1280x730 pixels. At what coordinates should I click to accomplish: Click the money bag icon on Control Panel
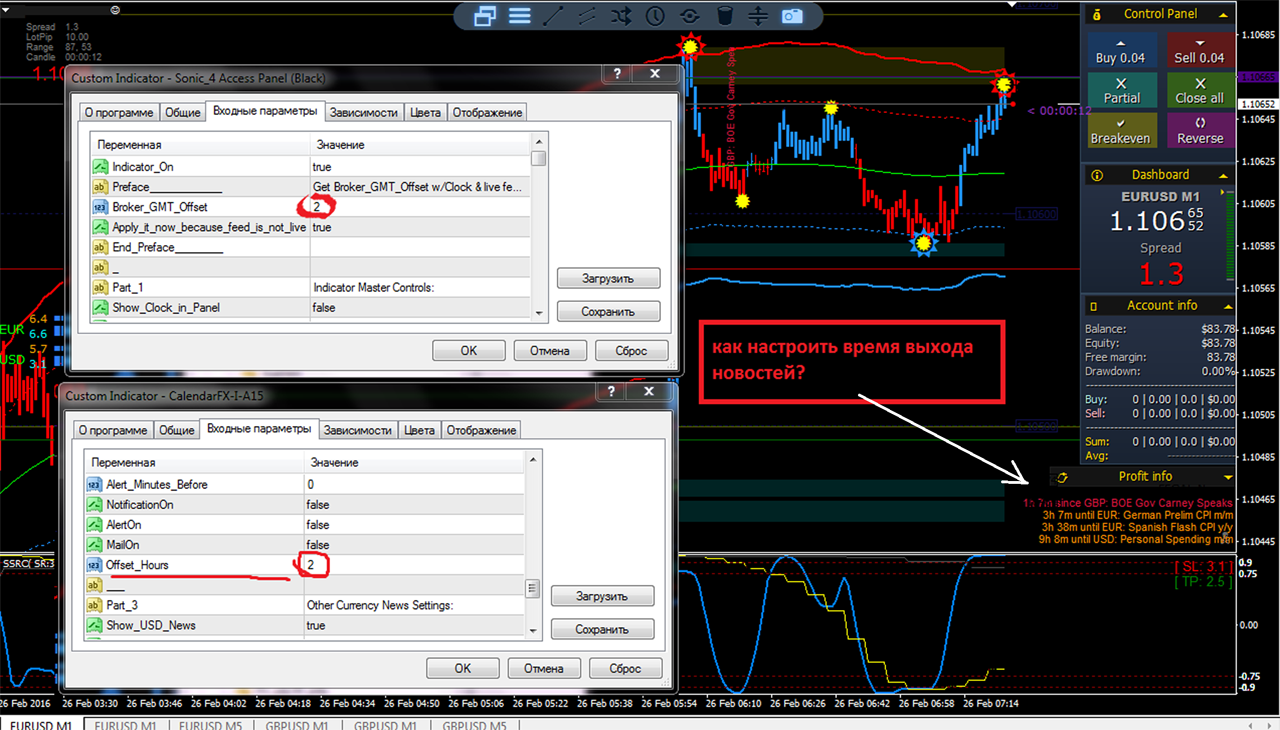coord(1097,14)
